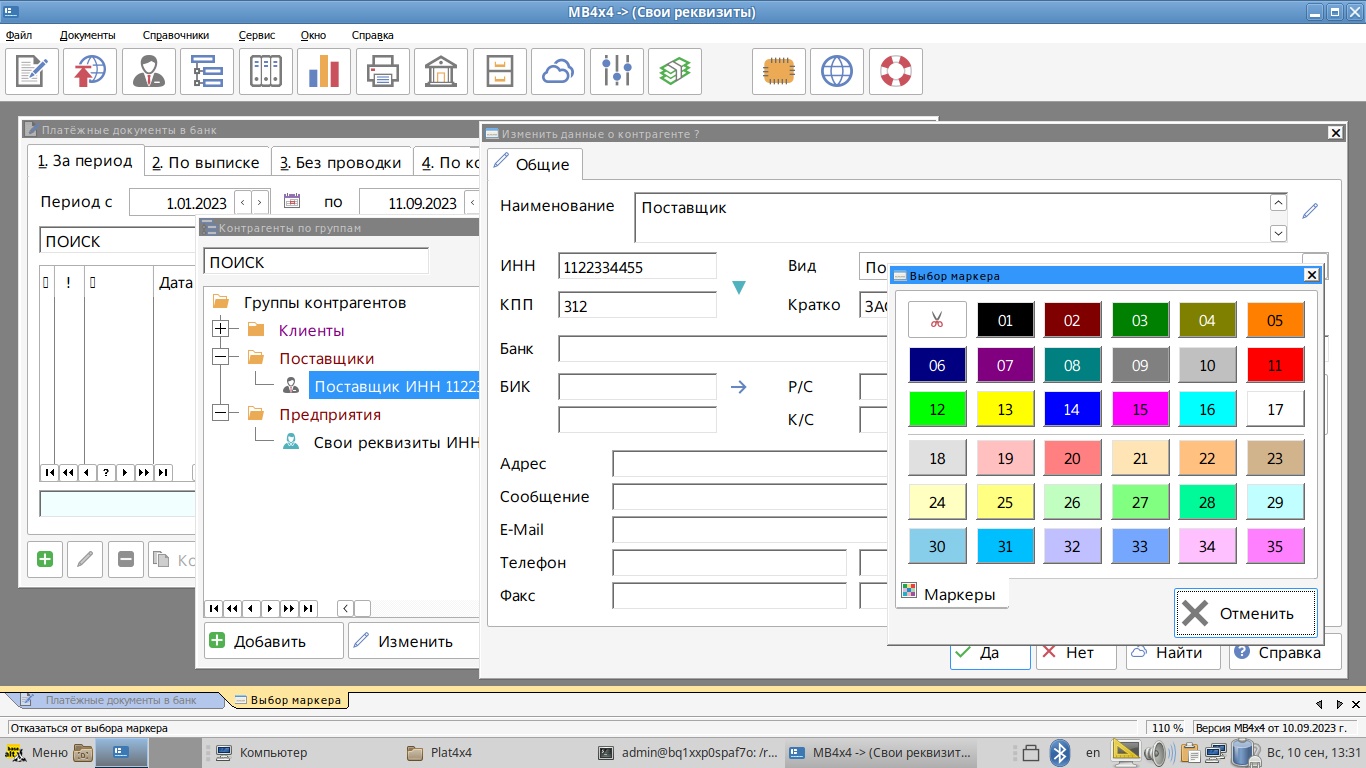This screenshot has width=1366, height=768.
Task: Click the Bluetooth icon in system tray
Action: tap(1060, 753)
